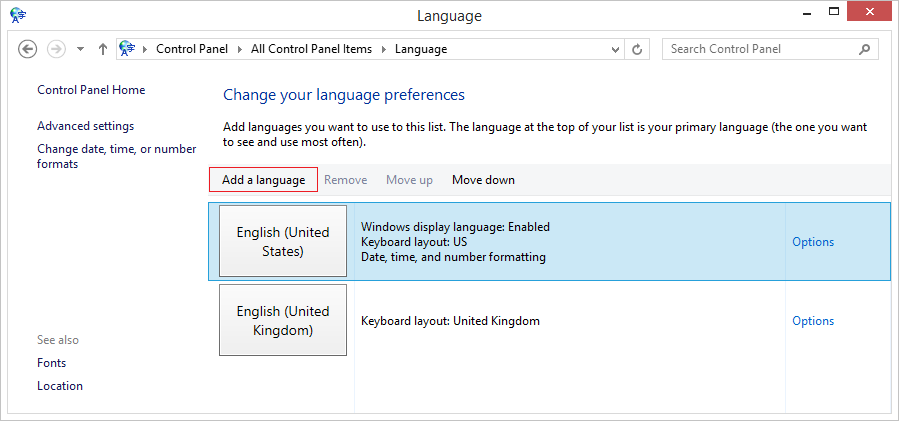Click the Language icon in address bar
The image size is (899, 421).
click(x=127, y=49)
